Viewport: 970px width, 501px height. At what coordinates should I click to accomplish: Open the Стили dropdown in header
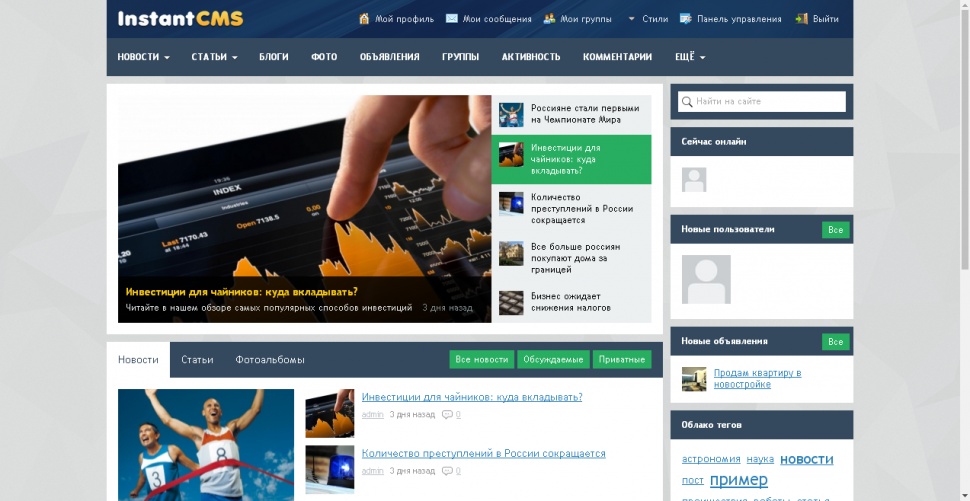[648, 19]
